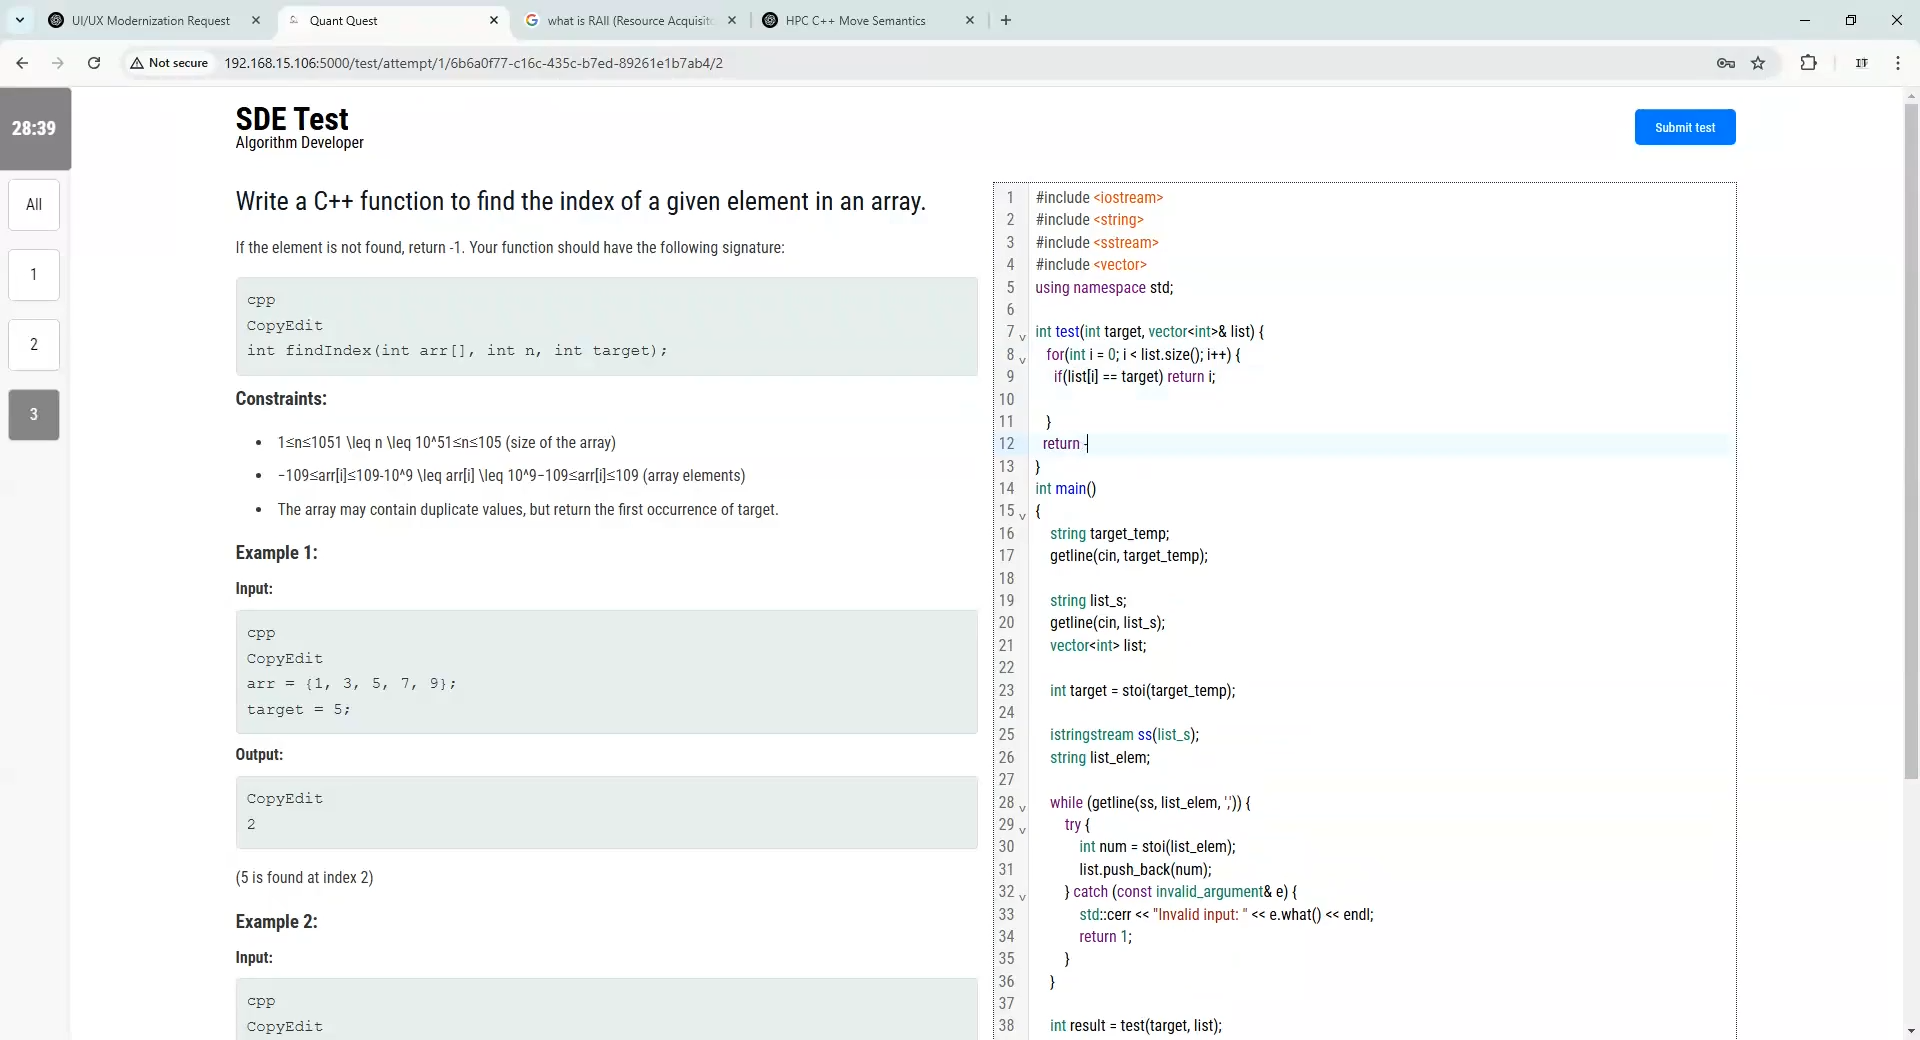Click 'int target = stoi(target_temp);' line
Screen dimensions: 1920x1040
click(1143, 691)
